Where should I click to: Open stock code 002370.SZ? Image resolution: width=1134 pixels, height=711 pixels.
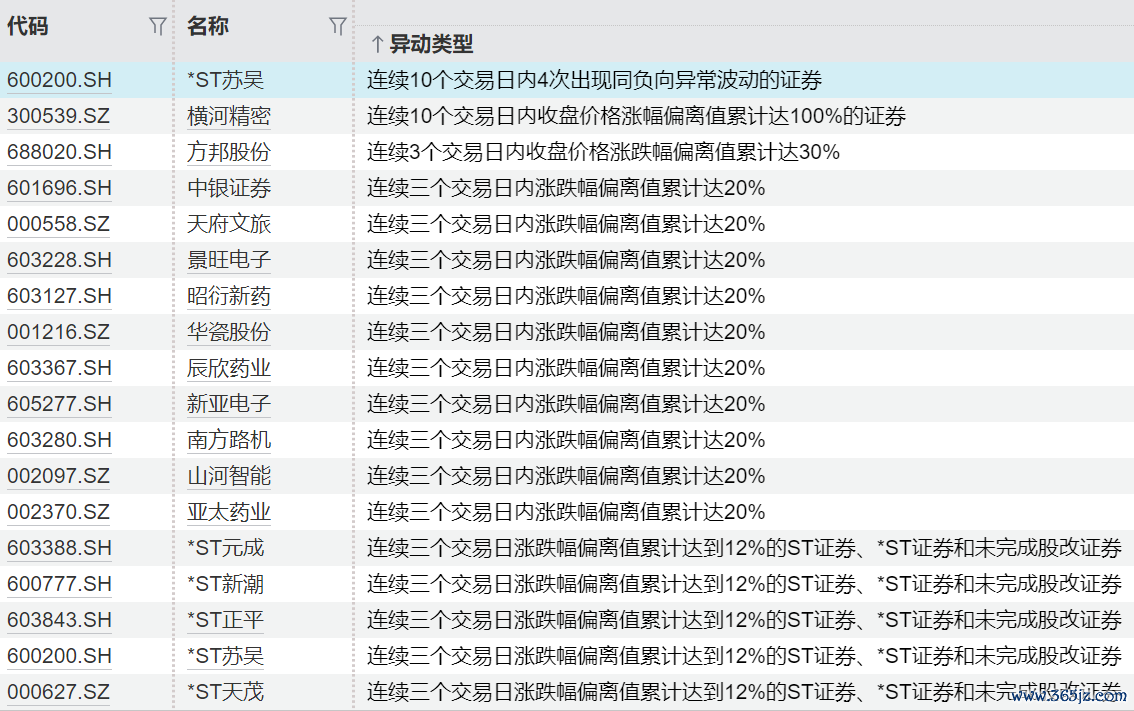pos(59,512)
